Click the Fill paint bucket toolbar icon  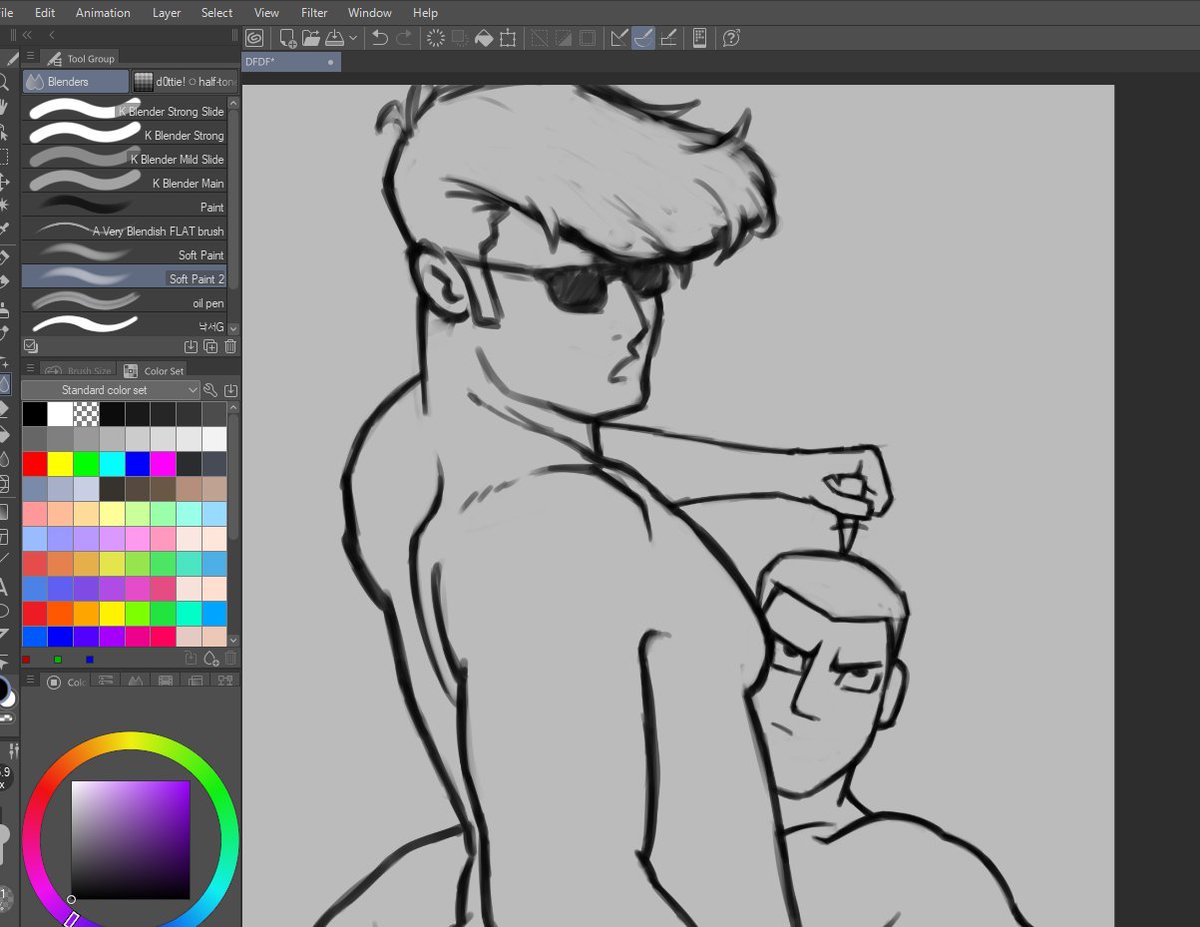coord(484,38)
